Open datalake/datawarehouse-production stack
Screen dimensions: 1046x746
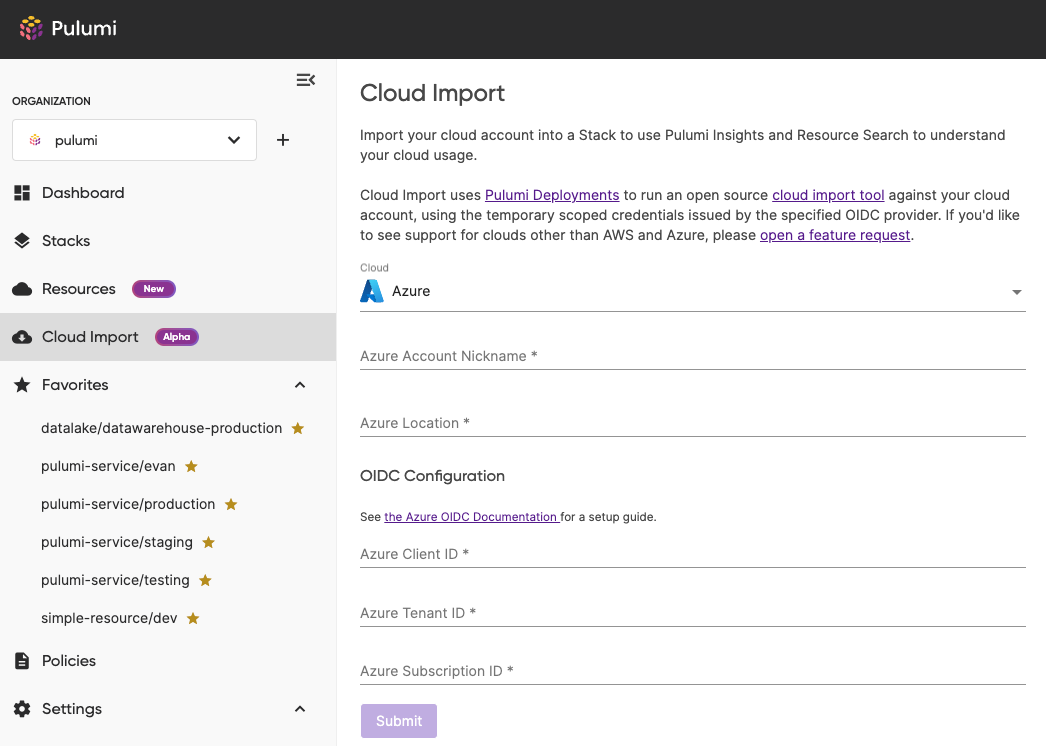pyautogui.click(x=161, y=428)
